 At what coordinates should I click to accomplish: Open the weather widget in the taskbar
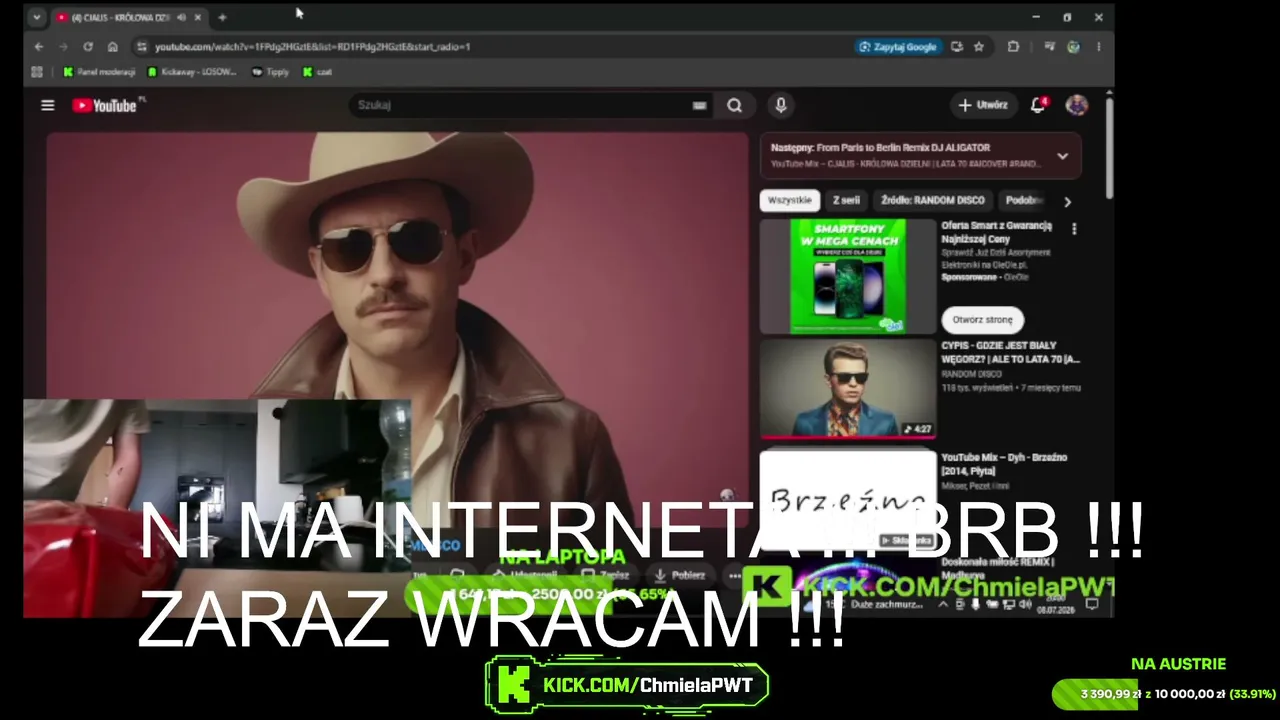[866, 604]
